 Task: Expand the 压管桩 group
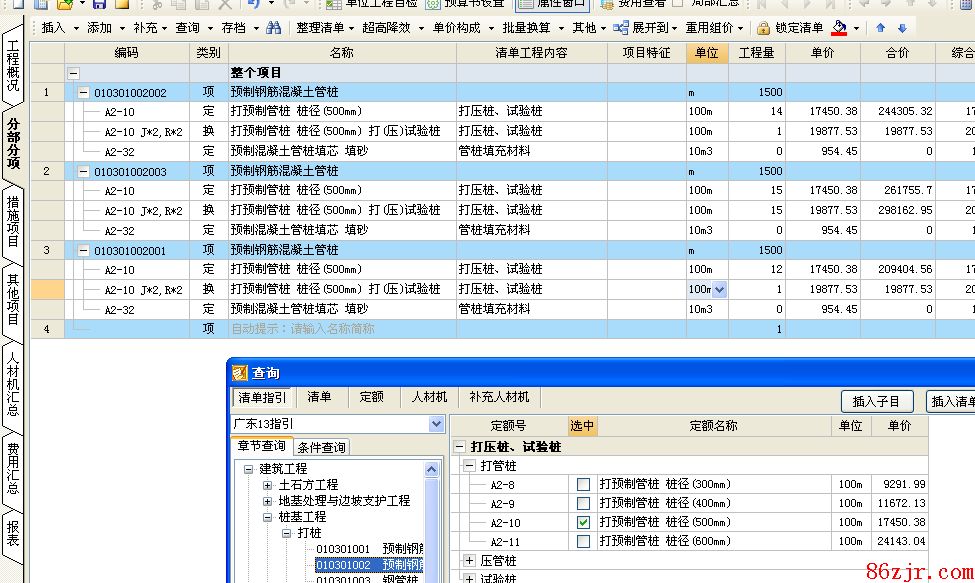470,561
